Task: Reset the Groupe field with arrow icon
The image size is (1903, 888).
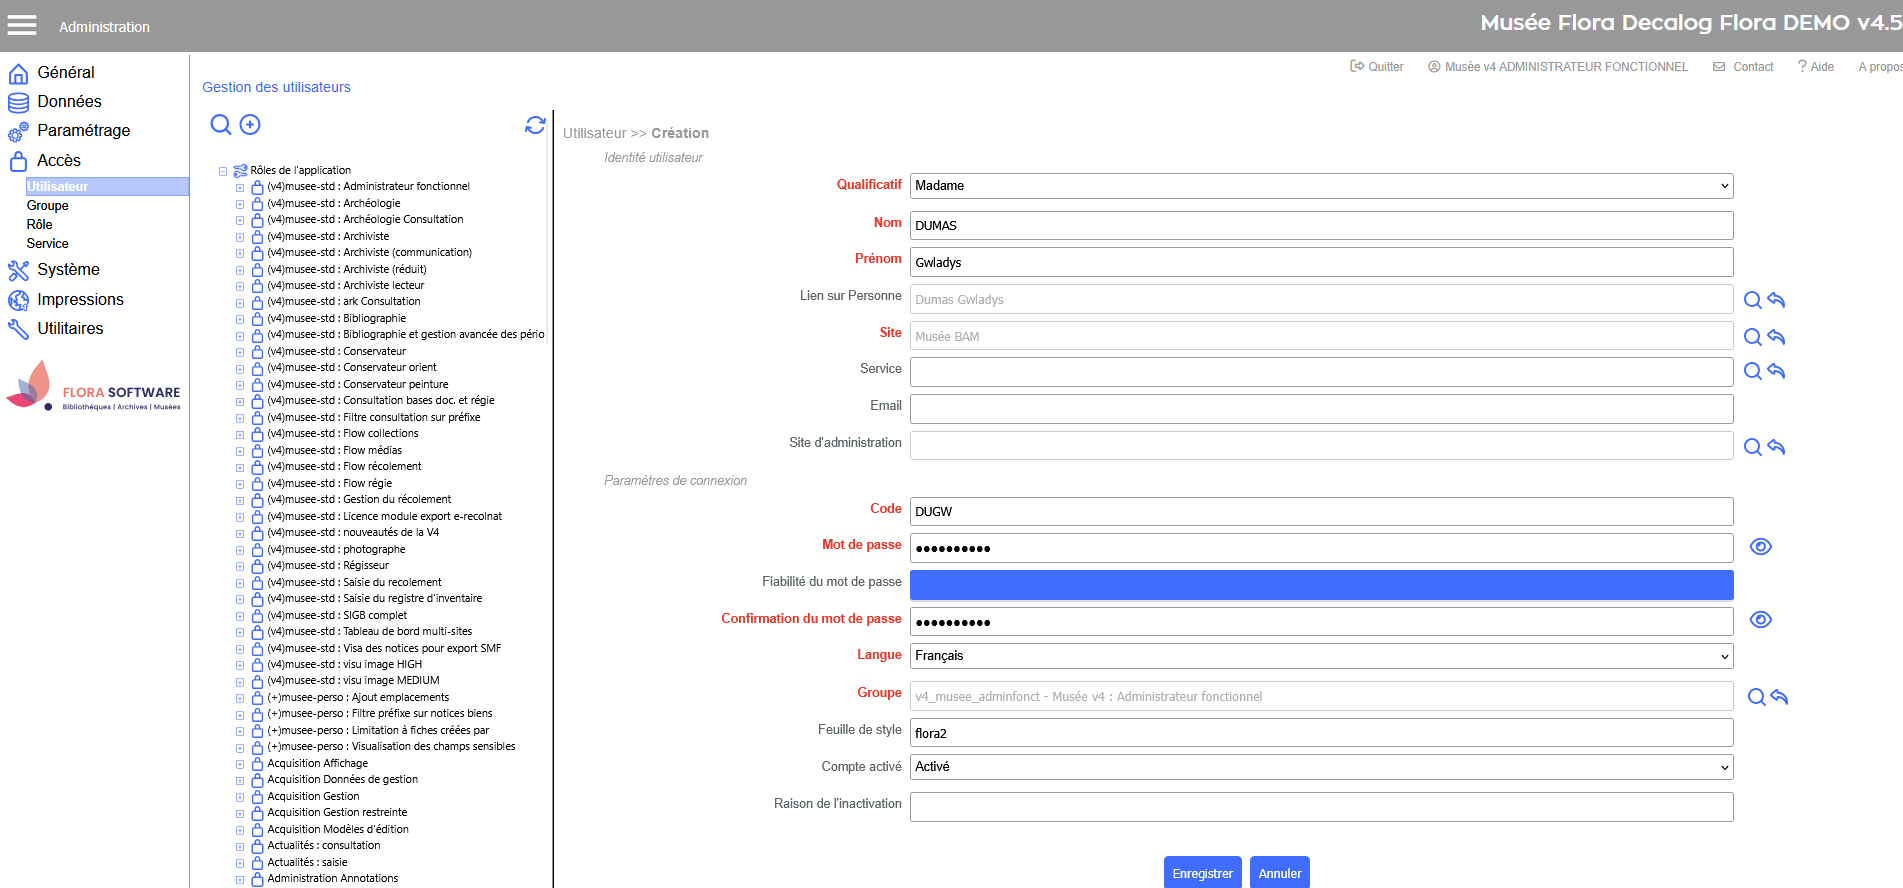Action: tap(1779, 697)
